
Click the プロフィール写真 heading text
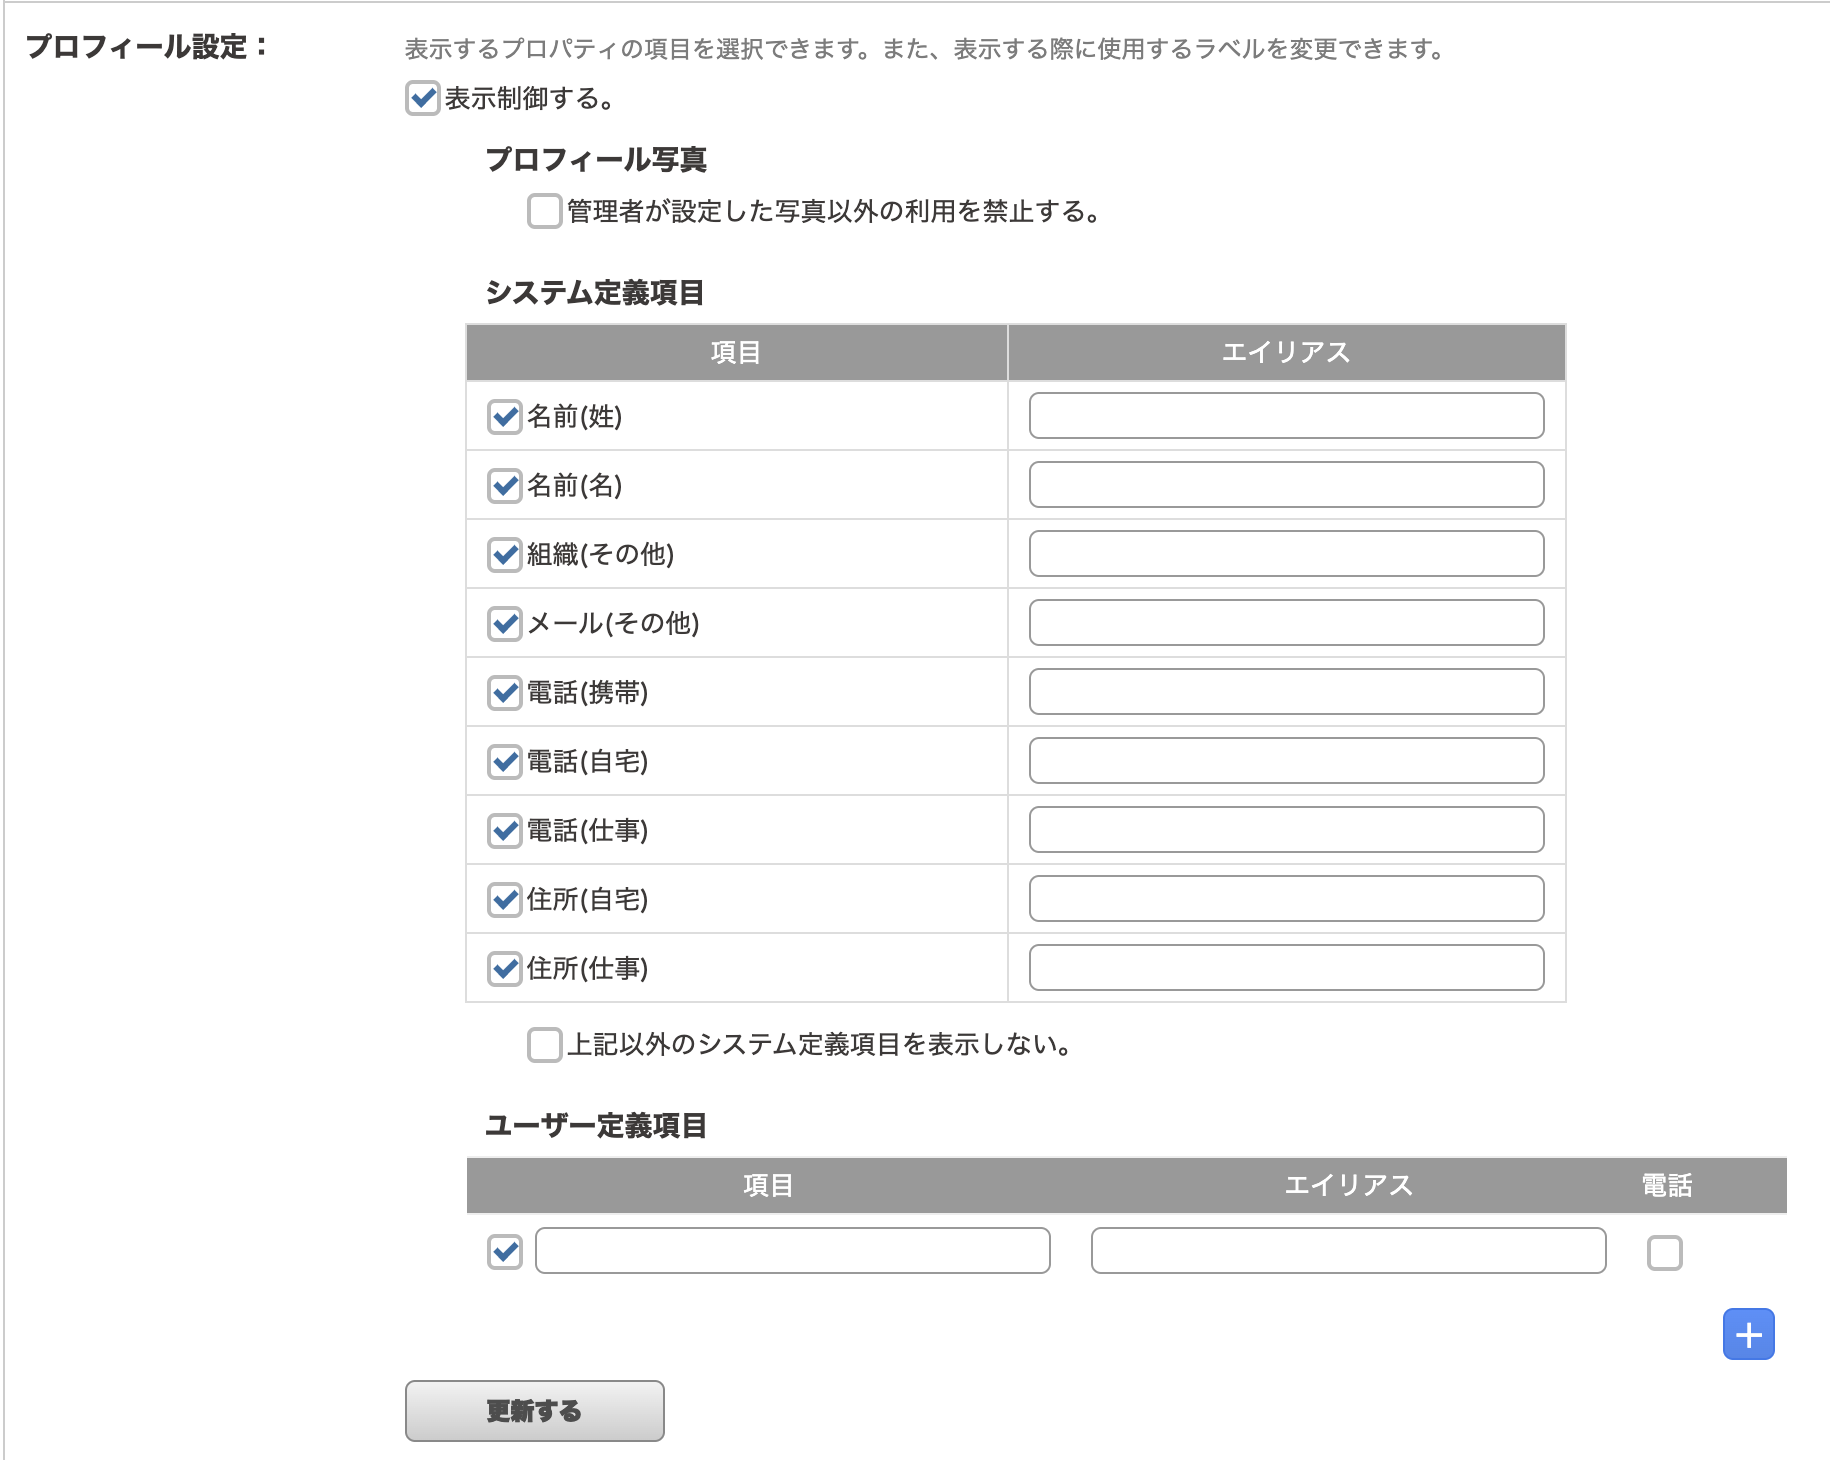tap(596, 160)
